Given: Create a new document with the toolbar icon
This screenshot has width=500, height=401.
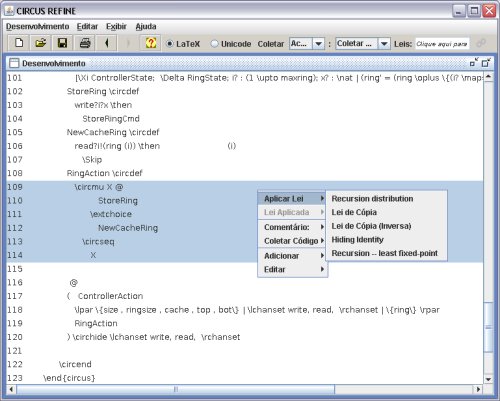Looking at the screenshot, I should pos(19,43).
